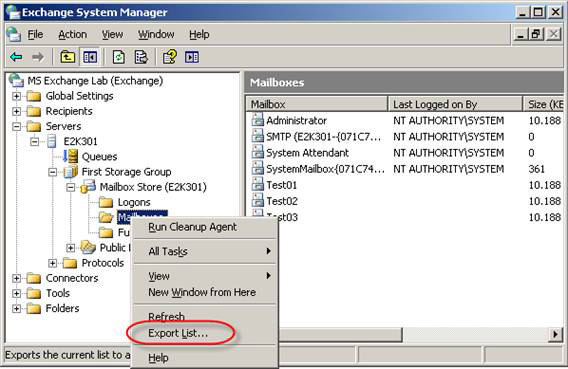Screen dimensions: 568x369
Task: Click the System Attendant mailbox icon
Action: pos(258,152)
